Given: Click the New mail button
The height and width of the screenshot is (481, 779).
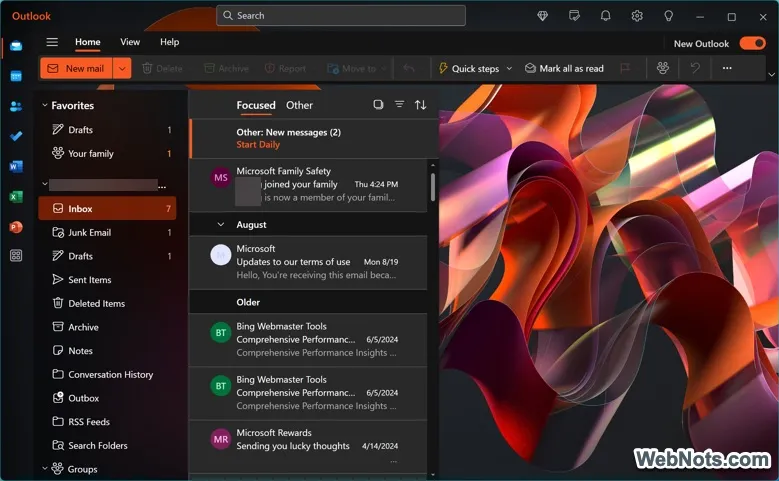Looking at the screenshot, I should point(76,69).
